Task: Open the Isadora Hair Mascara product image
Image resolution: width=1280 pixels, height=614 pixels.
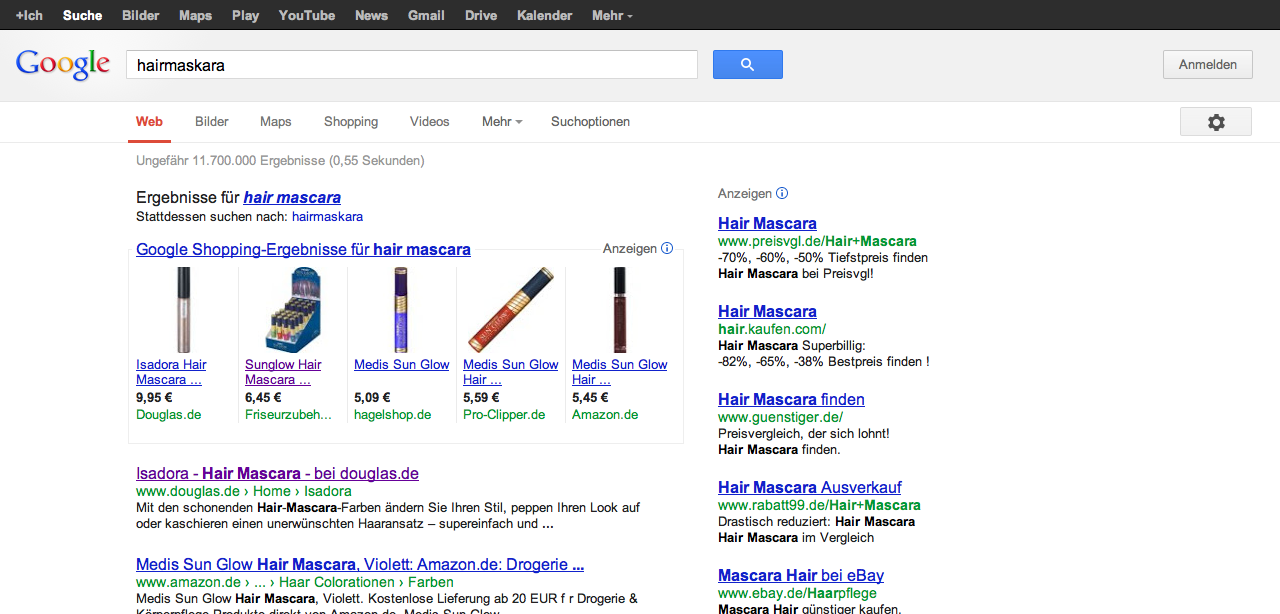Action: tap(183, 310)
